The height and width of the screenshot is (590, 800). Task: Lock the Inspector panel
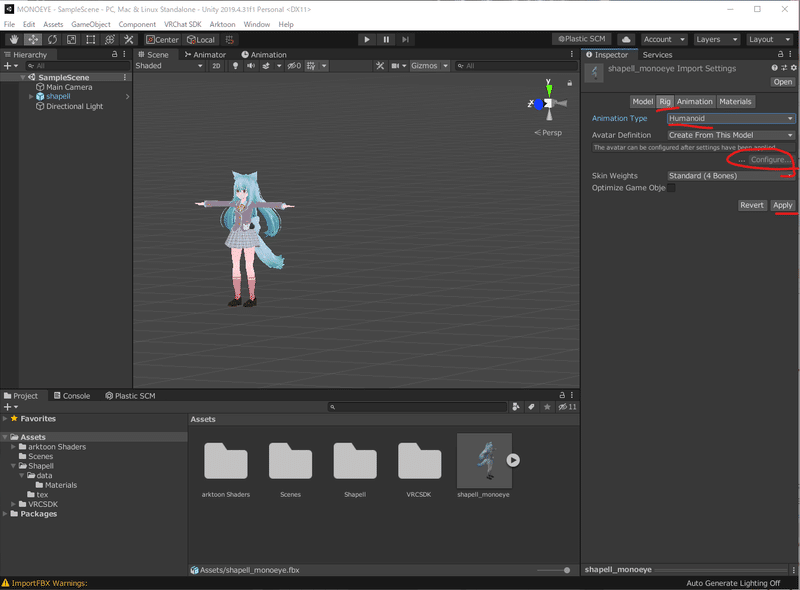tap(780, 54)
